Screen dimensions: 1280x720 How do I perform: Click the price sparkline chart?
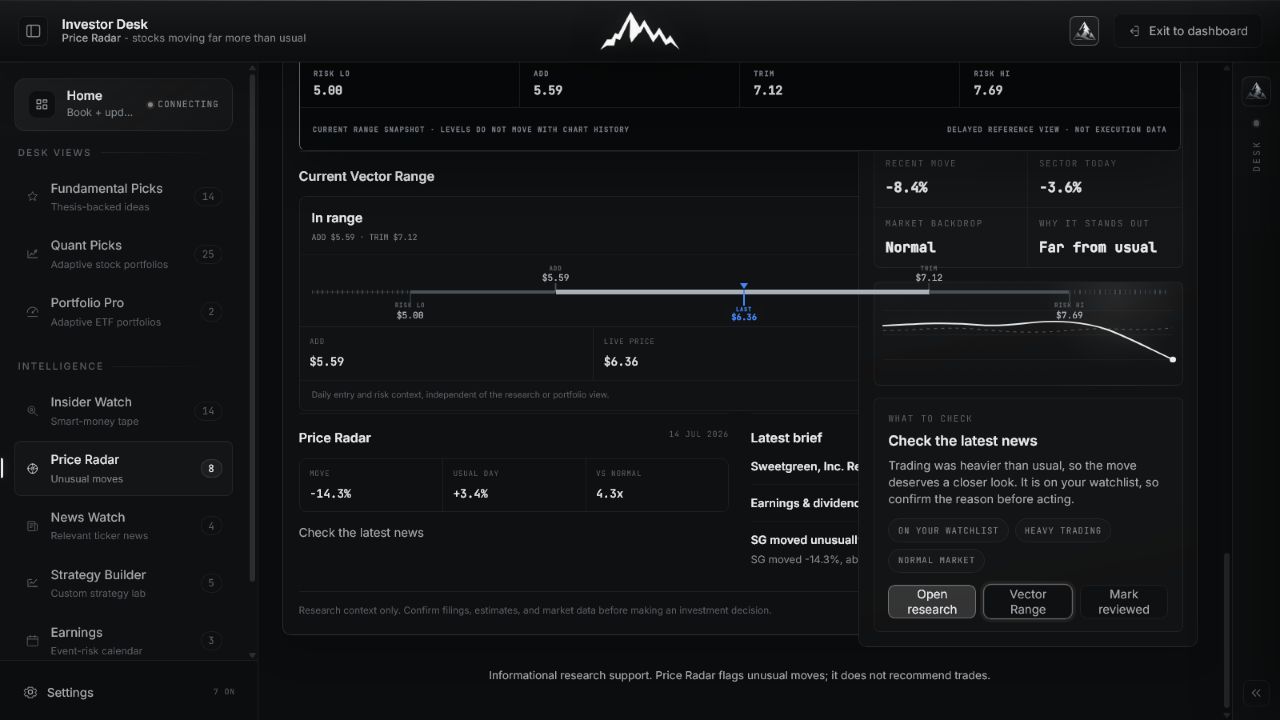tap(1028, 334)
